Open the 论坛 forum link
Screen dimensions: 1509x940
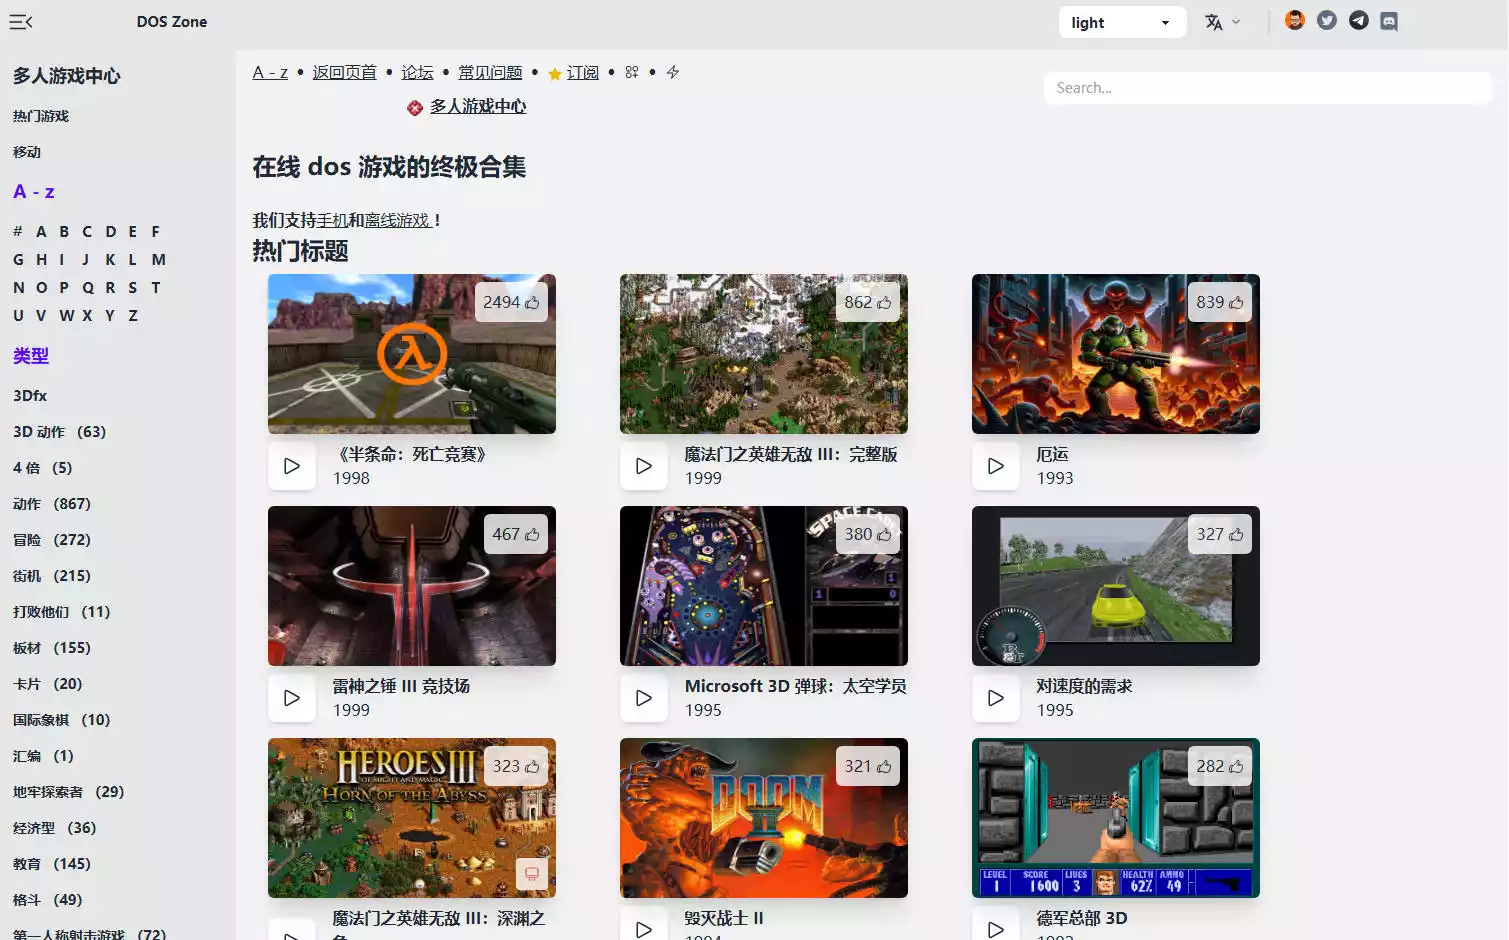[x=417, y=72]
